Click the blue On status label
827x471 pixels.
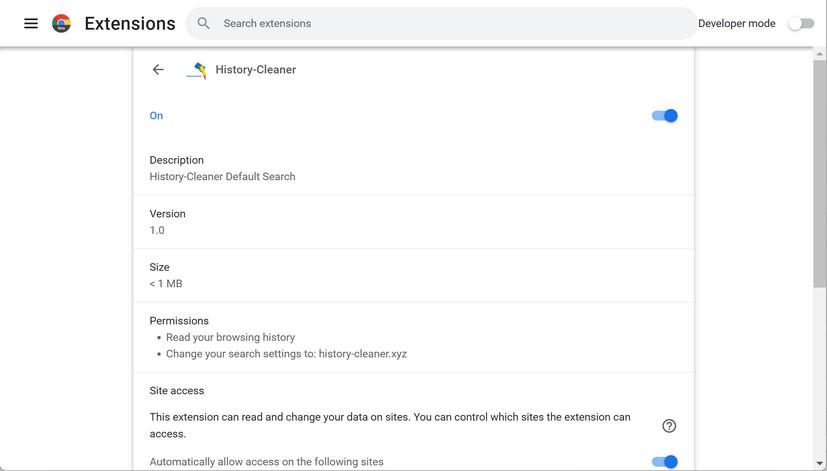tap(156, 116)
